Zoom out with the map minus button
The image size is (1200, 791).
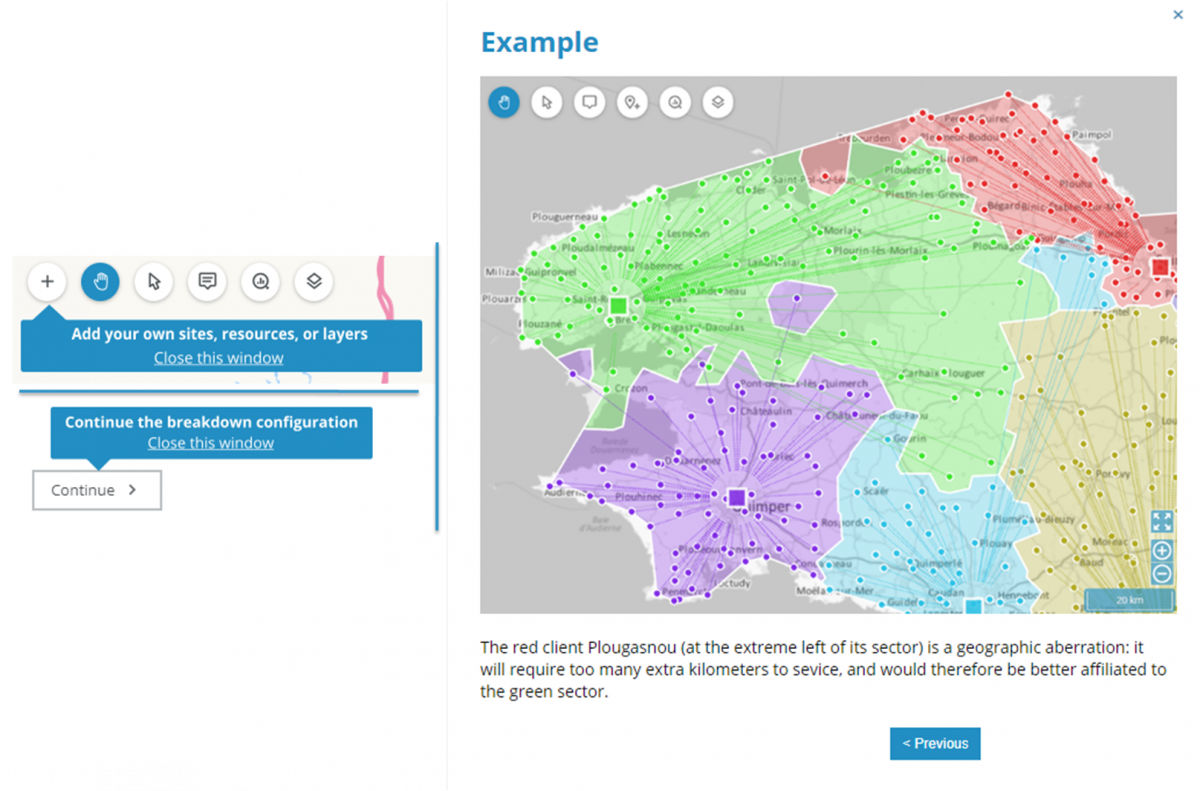pyautogui.click(x=1161, y=574)
